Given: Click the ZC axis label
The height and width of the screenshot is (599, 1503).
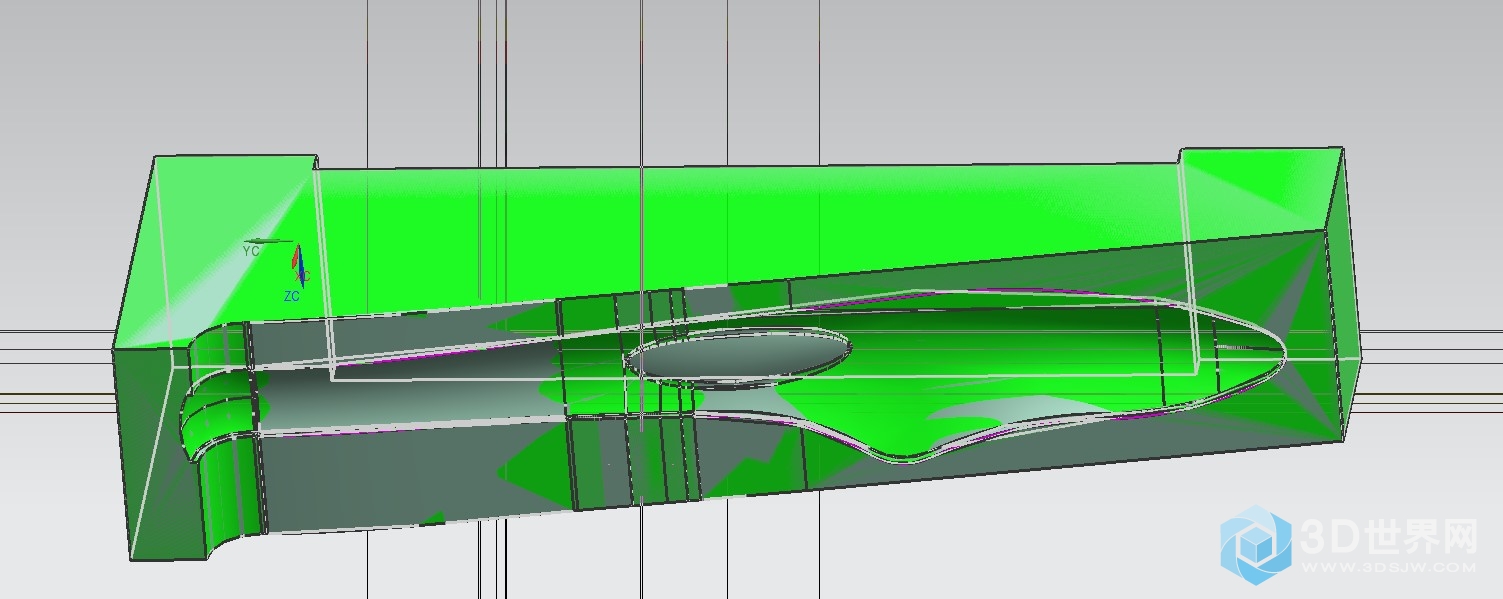Looking at the screenshot, I should point(291,297).
